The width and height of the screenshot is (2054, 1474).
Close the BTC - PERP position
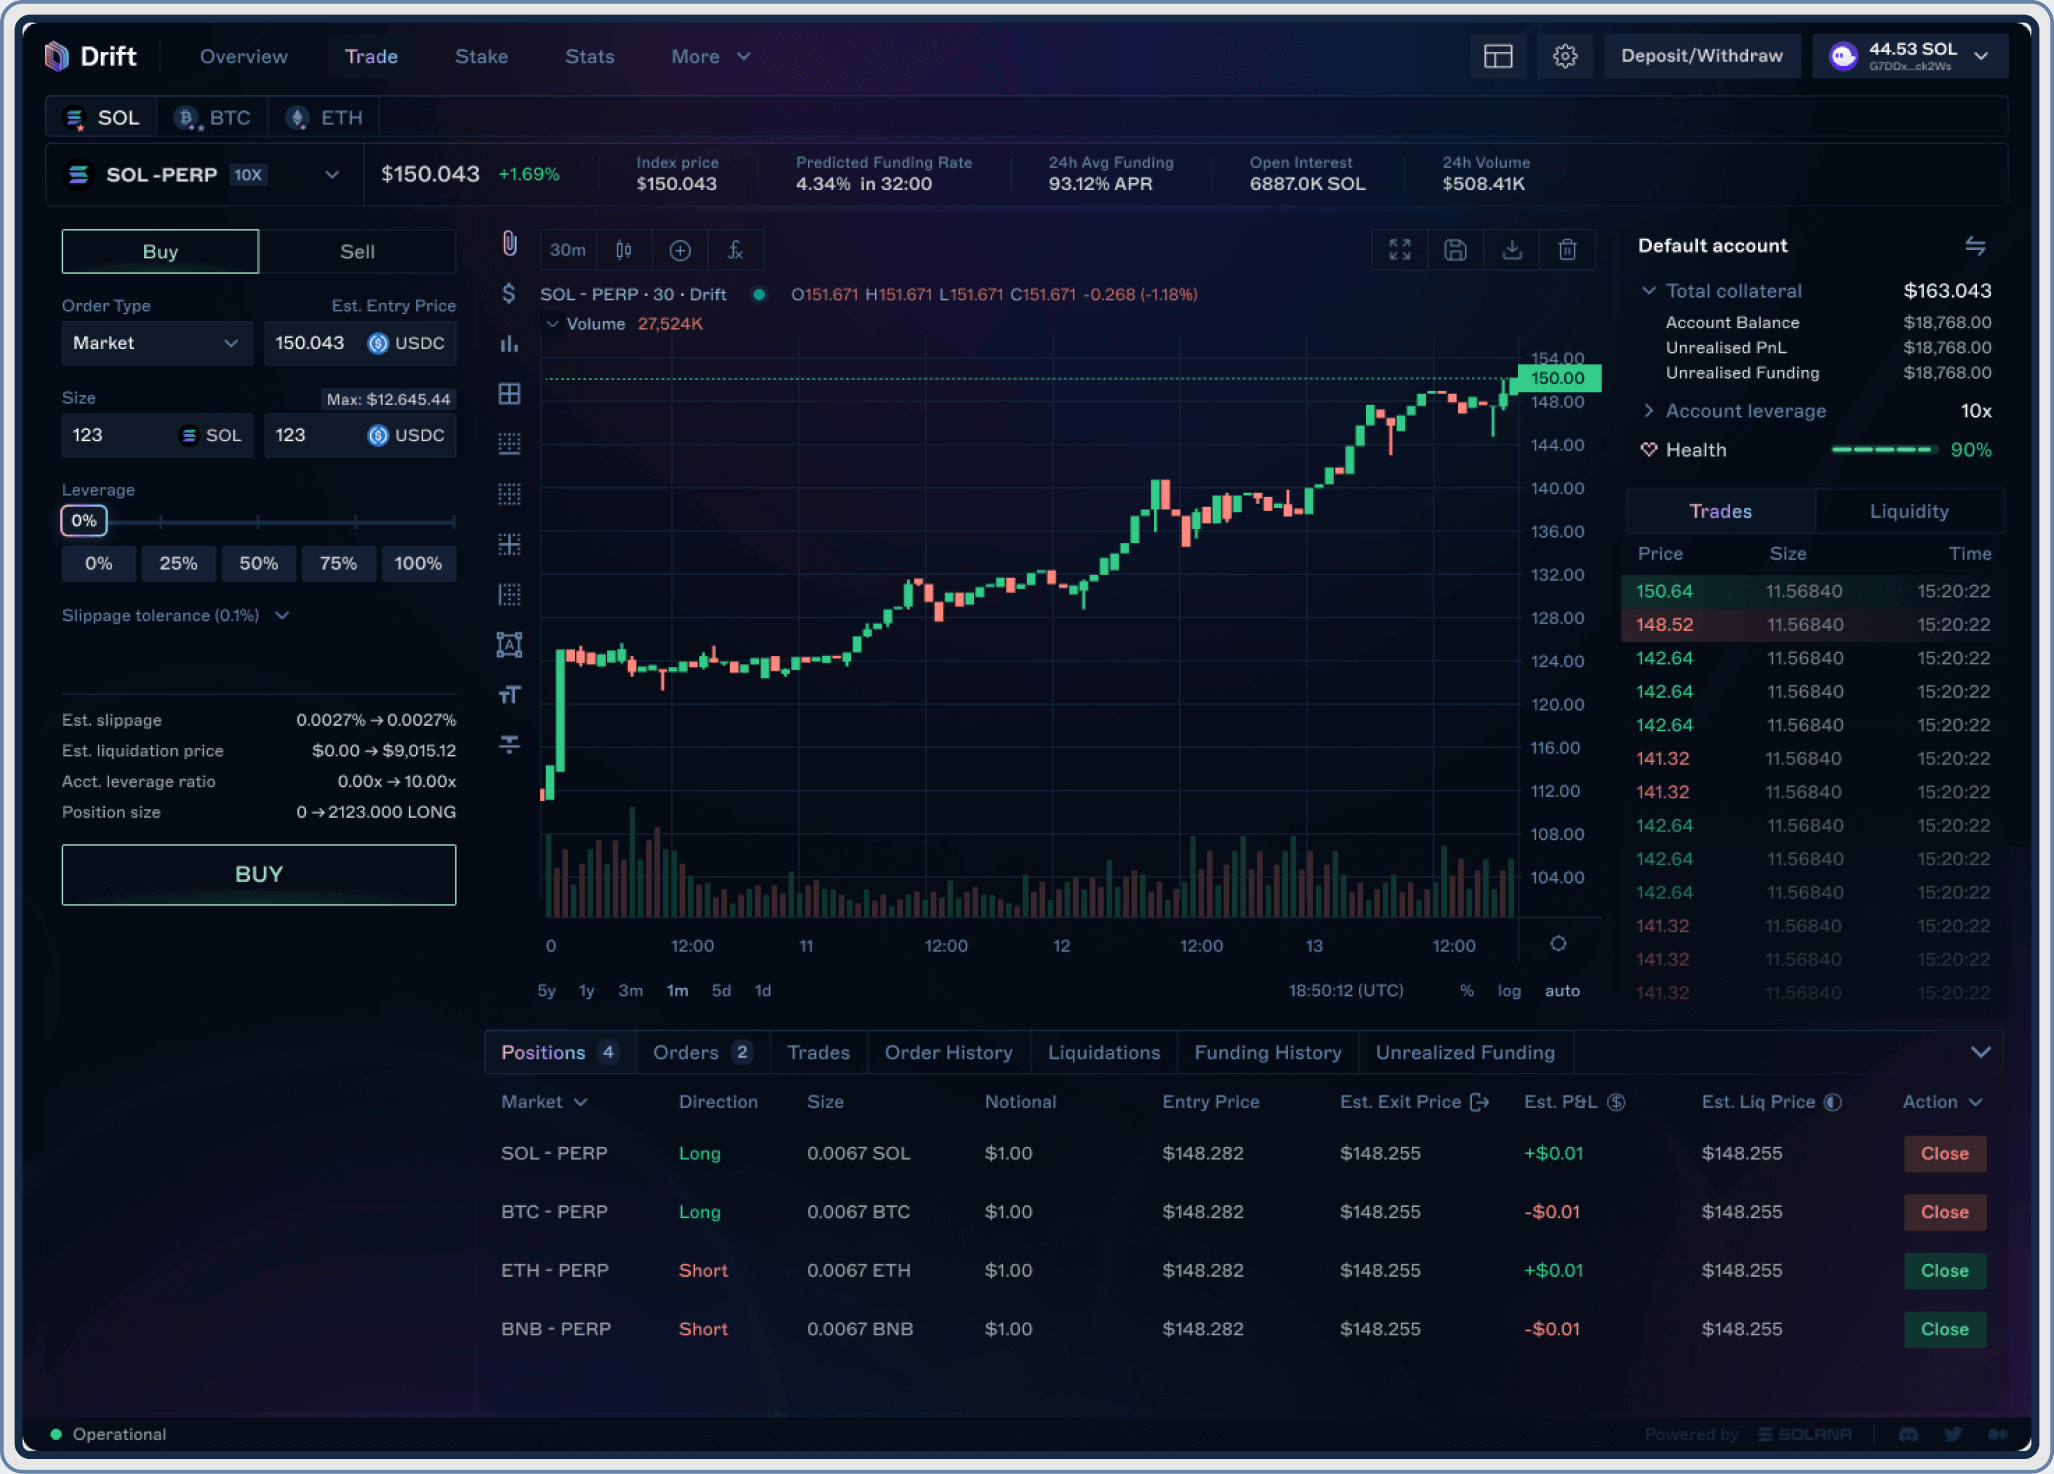pyautogui.click(x=1944, y=1212)
